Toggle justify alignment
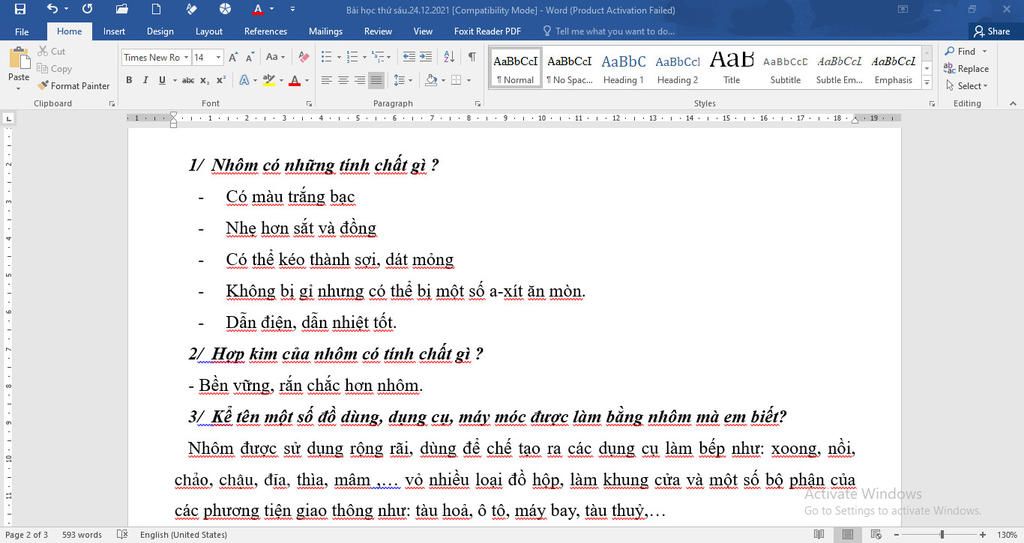The image size is (1024, 543). [x=376, y=80]
